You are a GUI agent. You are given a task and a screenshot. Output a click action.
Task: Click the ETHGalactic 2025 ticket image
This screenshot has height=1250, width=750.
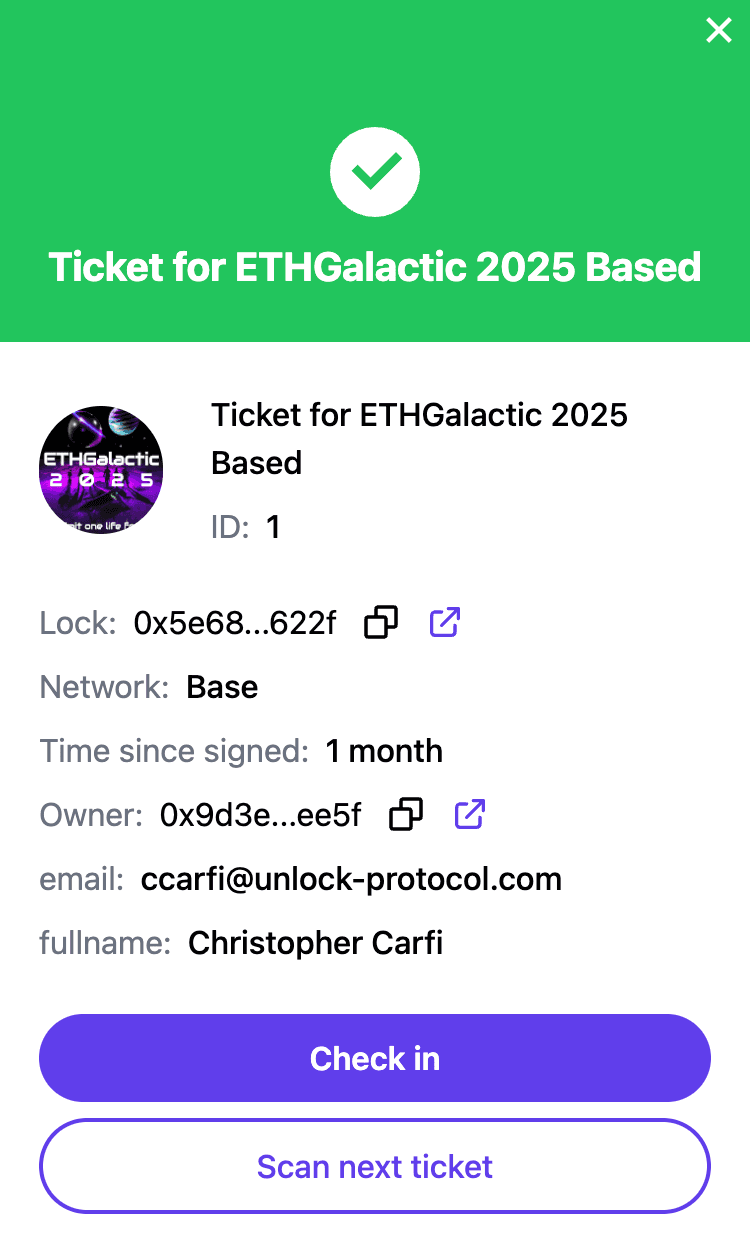[x=101, y=470]
